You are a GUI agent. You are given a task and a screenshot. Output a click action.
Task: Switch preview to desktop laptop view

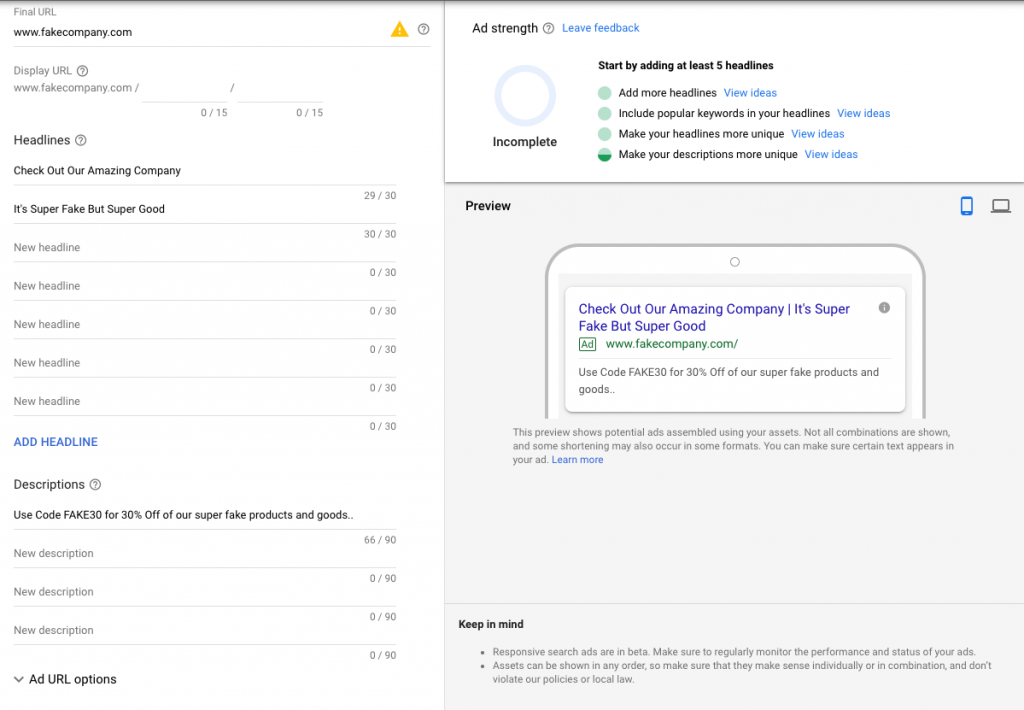(1000, 206)
